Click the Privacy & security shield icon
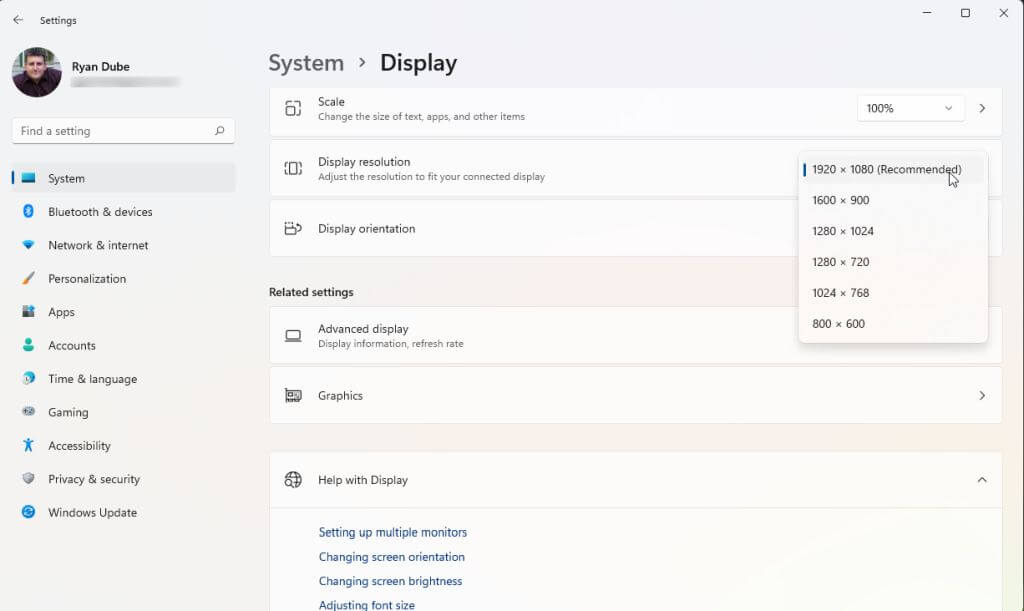The width and height of the screenshot is (1024, 611). pos(28,479)
